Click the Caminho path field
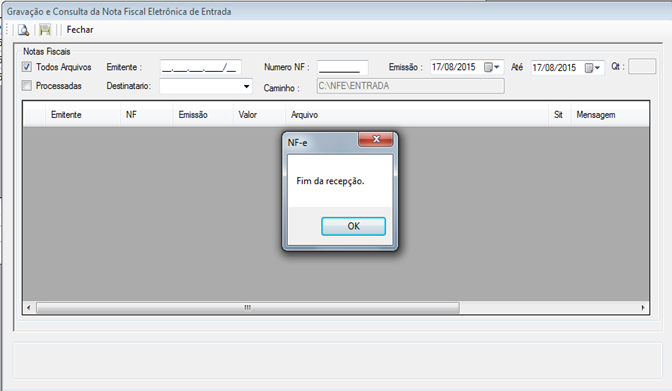The width and height of the screenshot is (672, 391). [411, 86]
